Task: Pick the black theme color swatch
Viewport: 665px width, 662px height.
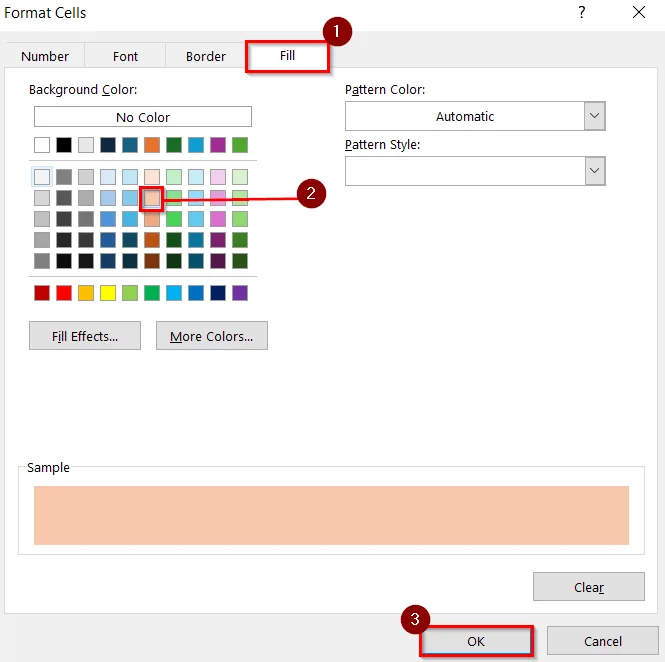Action: (x=64, y=145)
